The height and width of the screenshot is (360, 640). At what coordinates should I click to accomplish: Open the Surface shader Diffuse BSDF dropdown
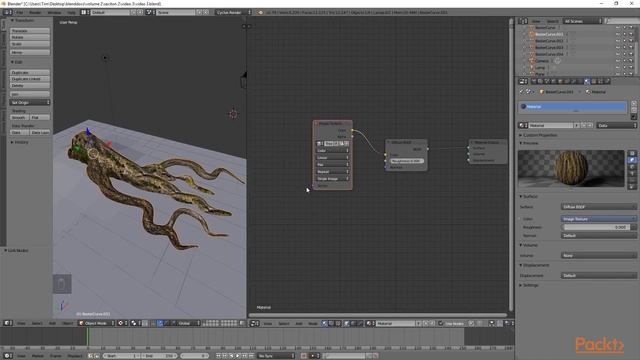598,207
